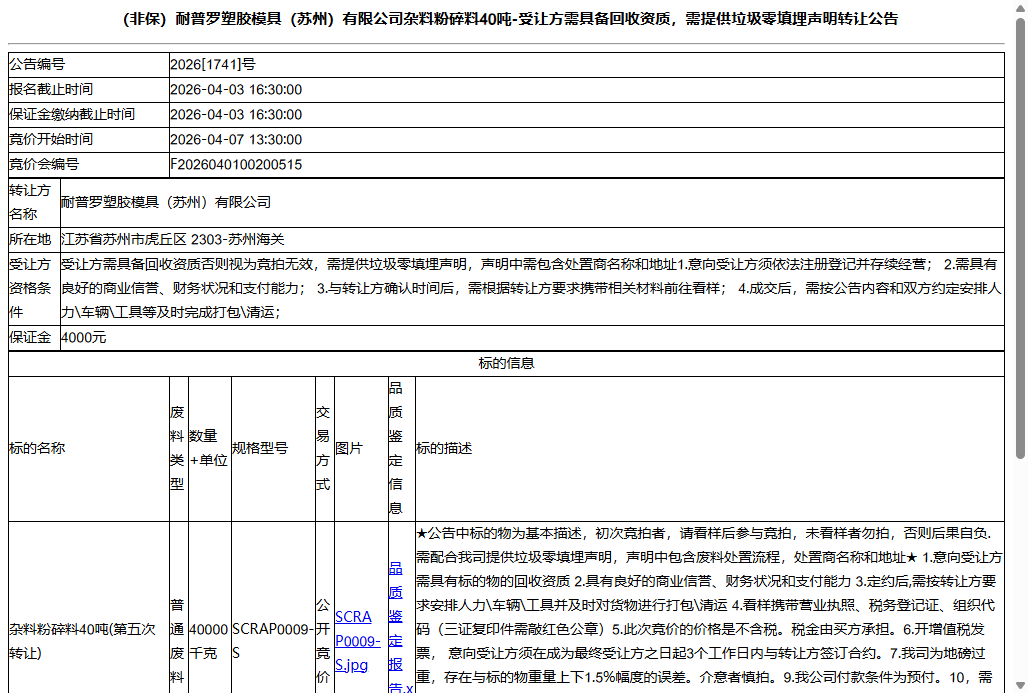Open the SCRAP0009-S.jpg image link
This screenshot has width=1028, height=693.
coord(357,642)
